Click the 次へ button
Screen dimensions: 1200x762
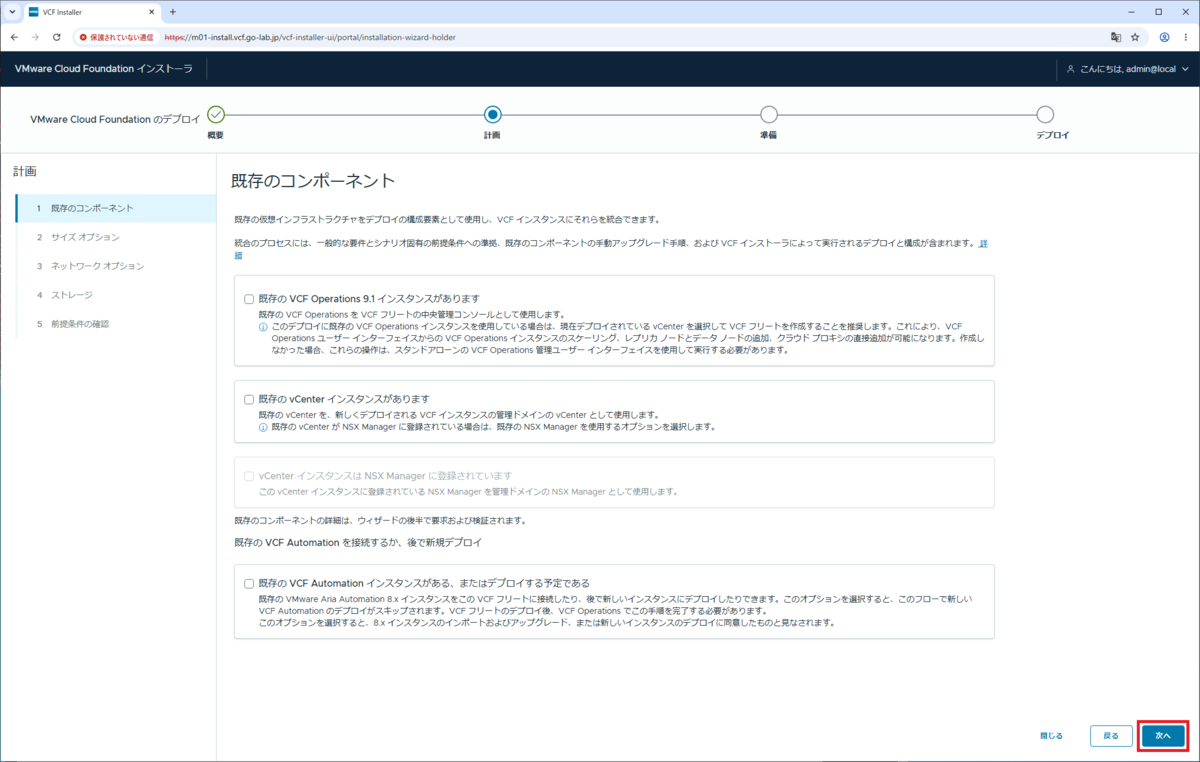pos(1163,735)
